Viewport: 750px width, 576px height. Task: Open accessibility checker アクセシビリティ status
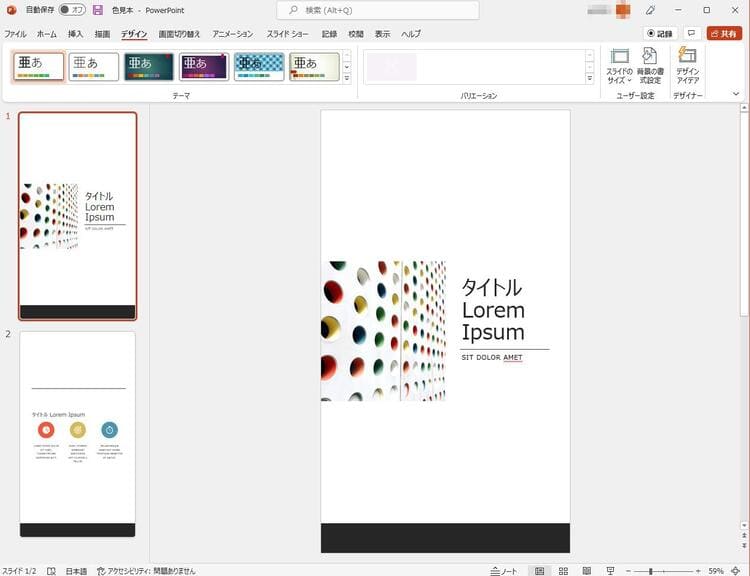pyautogui.click(x=146, y=571)
